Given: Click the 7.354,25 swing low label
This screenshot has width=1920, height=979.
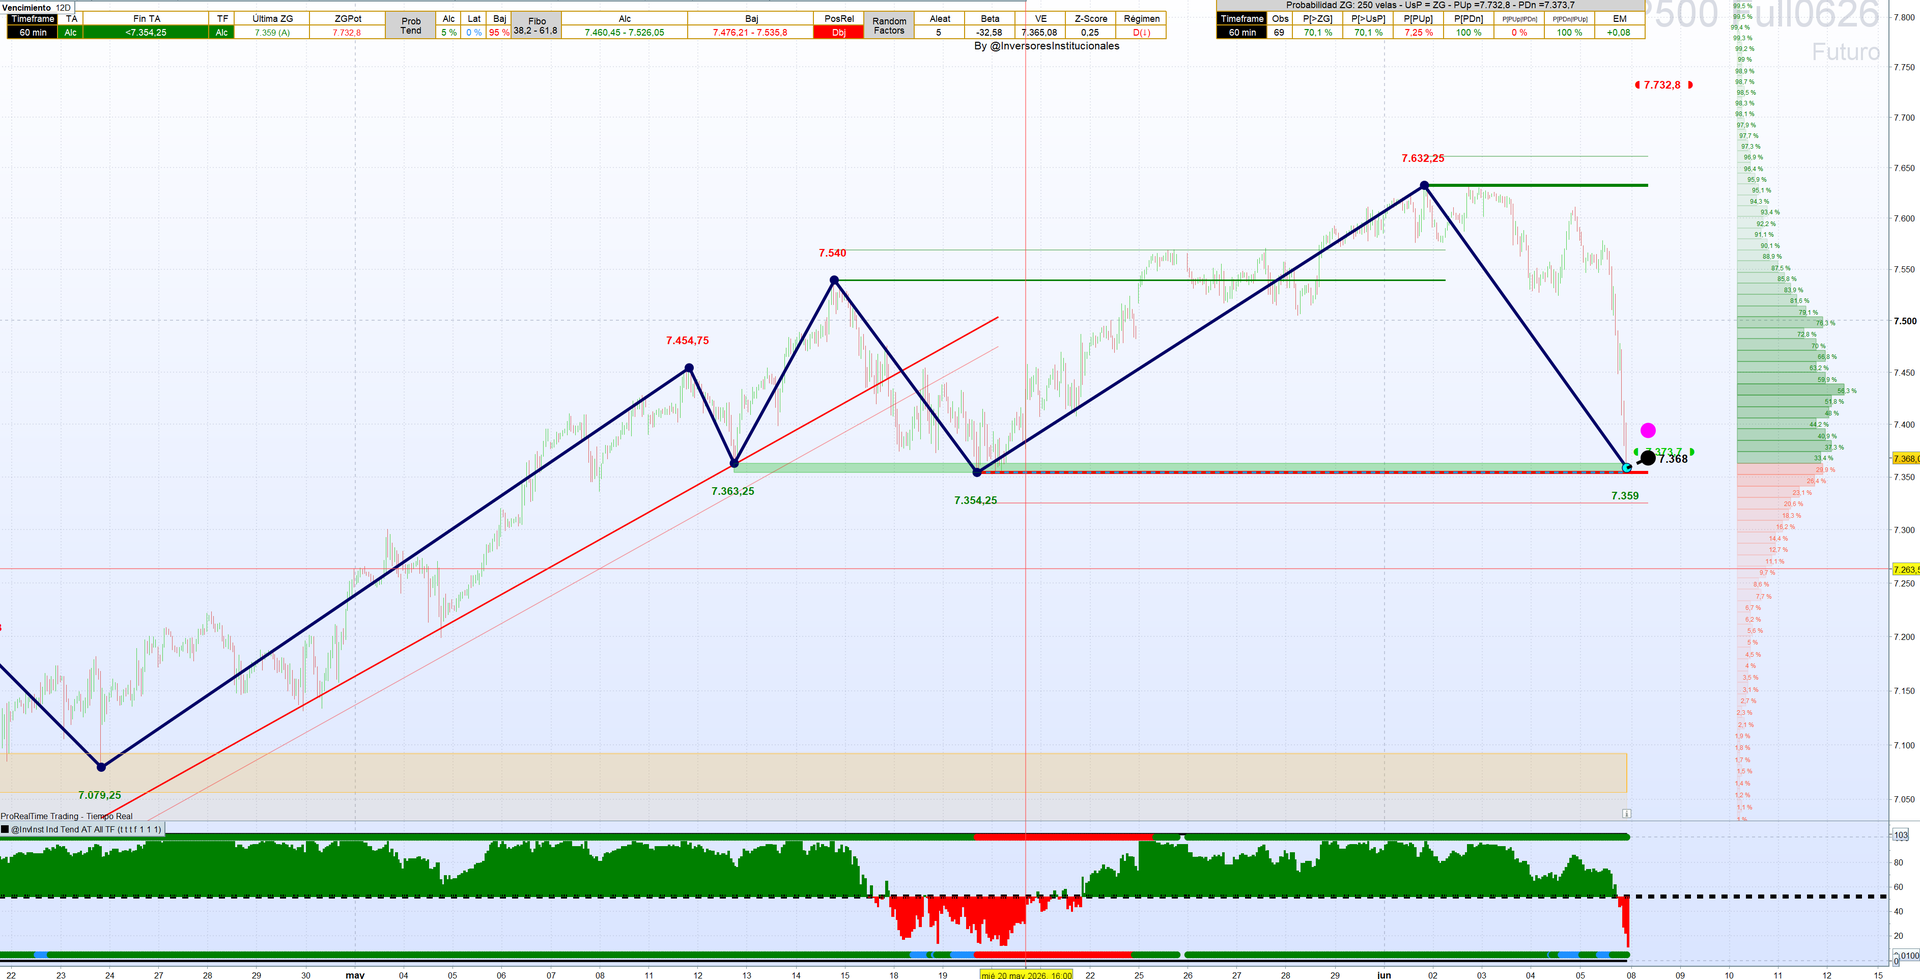Looking at the screenshot, I should 975,500.
